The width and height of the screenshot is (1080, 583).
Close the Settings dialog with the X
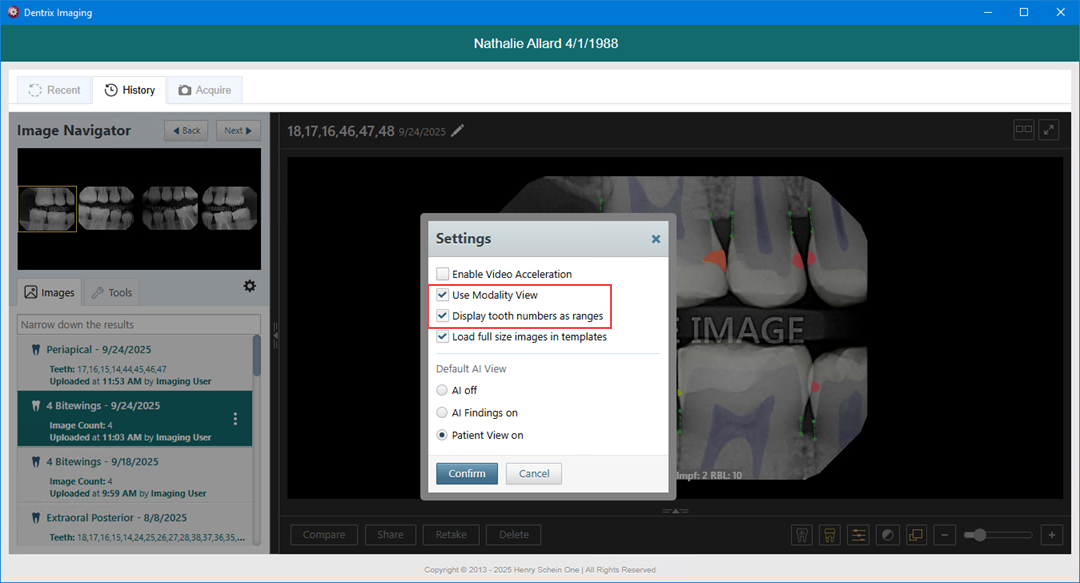[656, 239]
